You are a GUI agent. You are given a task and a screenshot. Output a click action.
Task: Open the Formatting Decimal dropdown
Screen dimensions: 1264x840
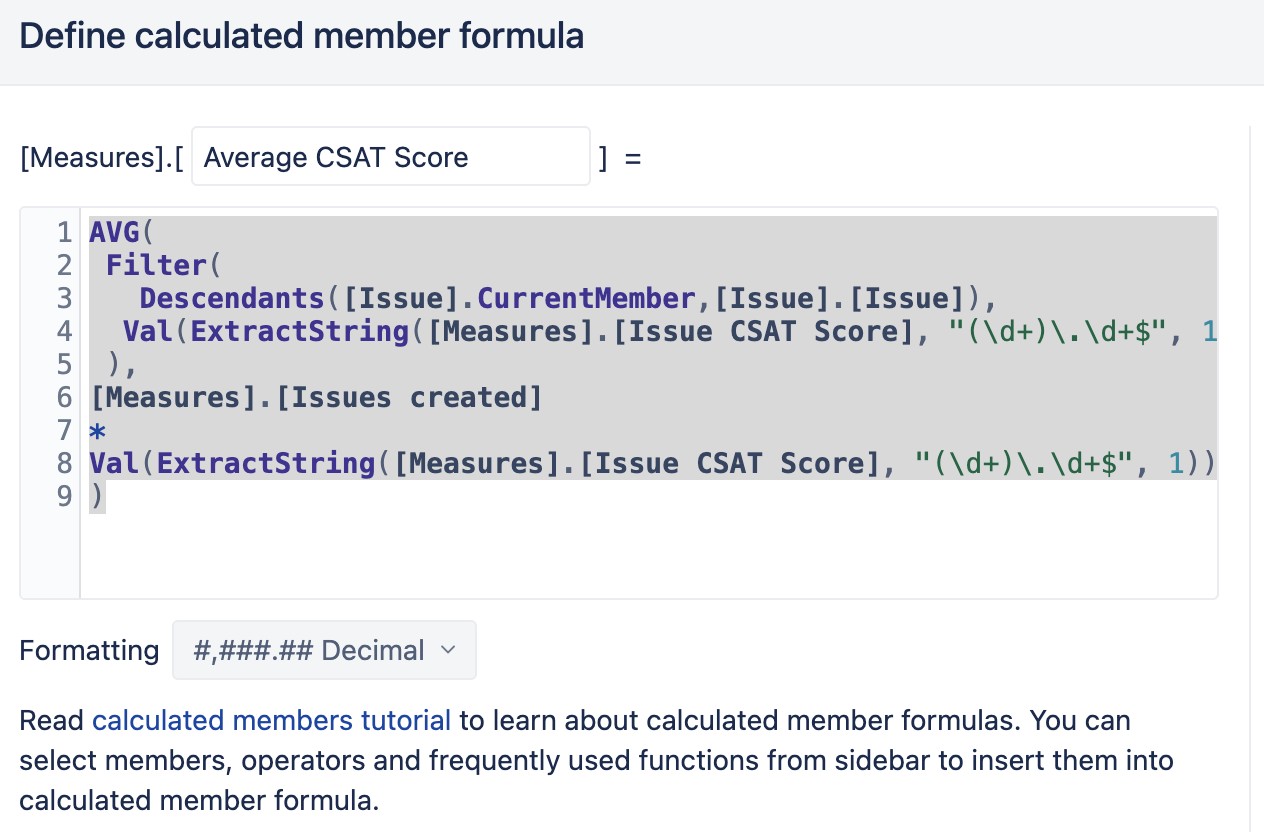click(324, 650)
